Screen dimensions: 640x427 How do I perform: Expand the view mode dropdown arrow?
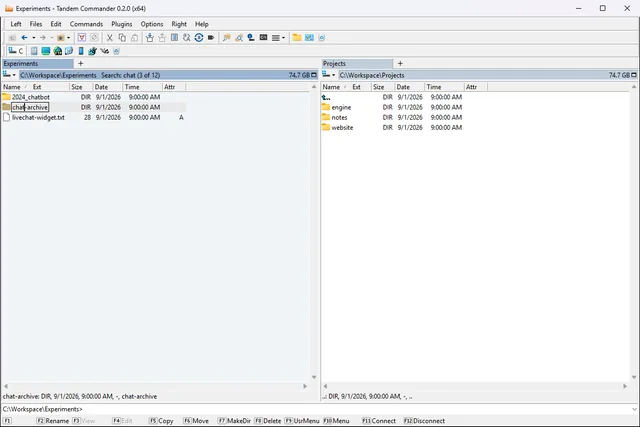(283, 38)
